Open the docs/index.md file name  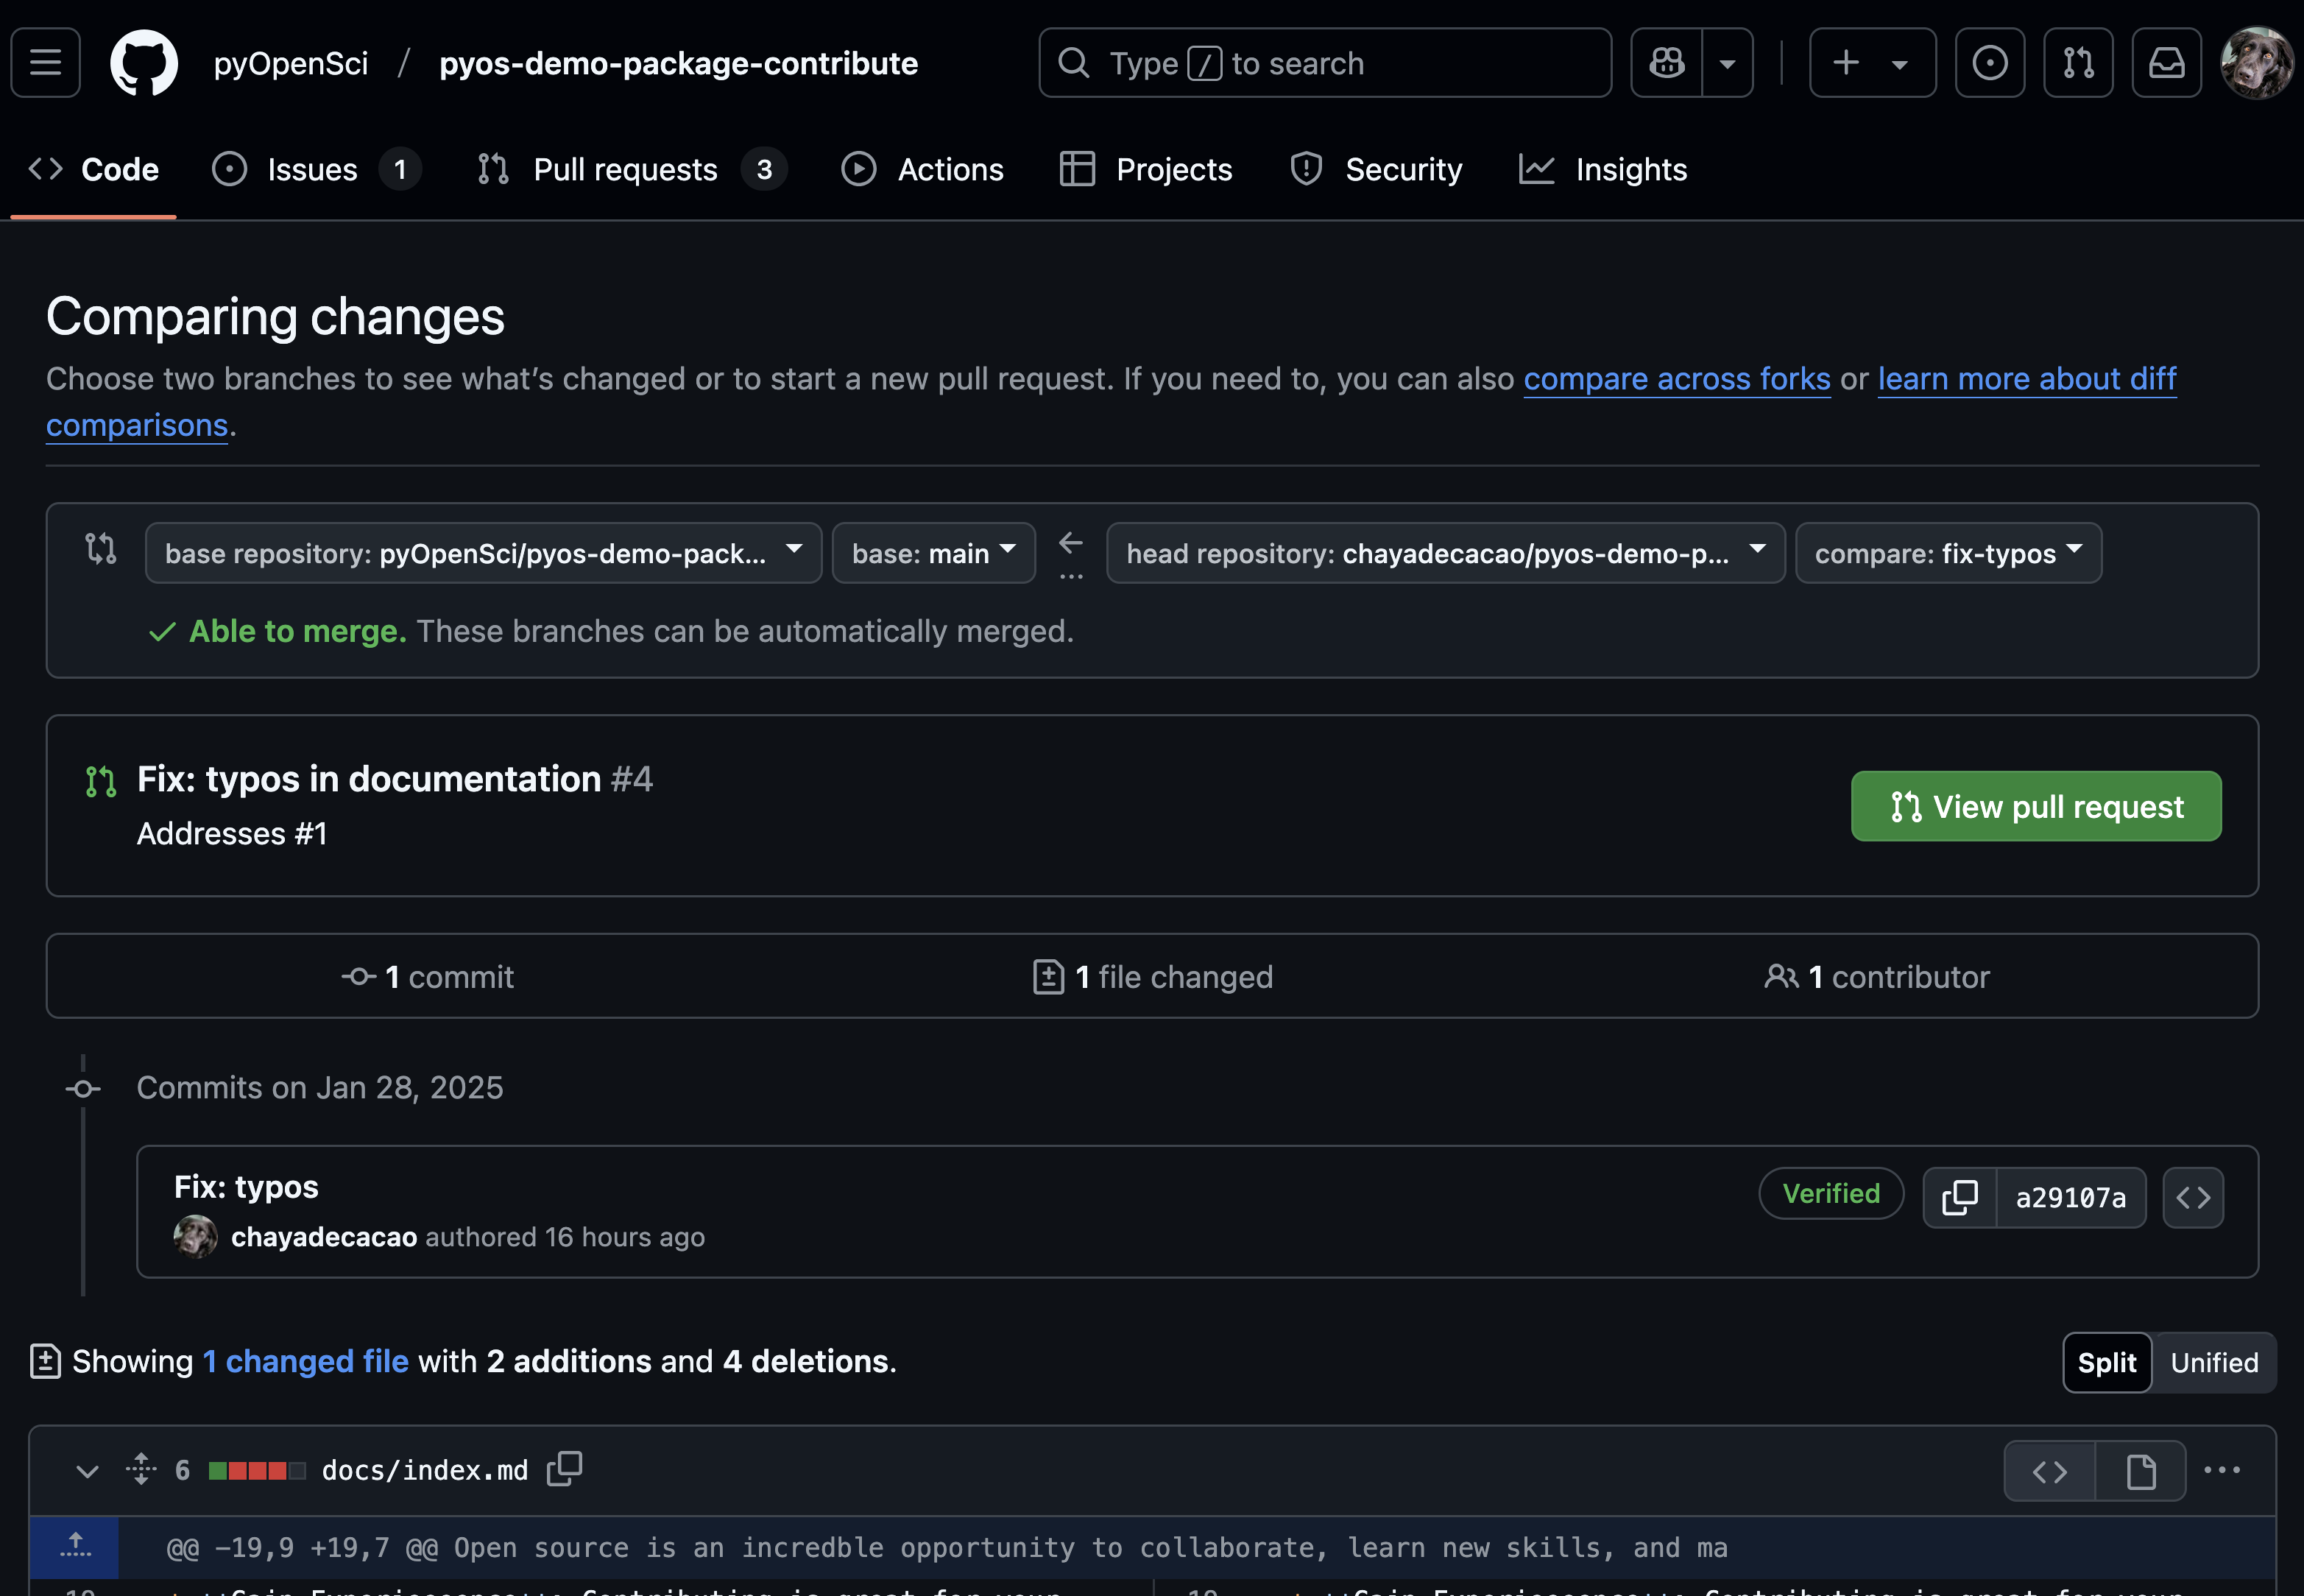(425, 1471)
